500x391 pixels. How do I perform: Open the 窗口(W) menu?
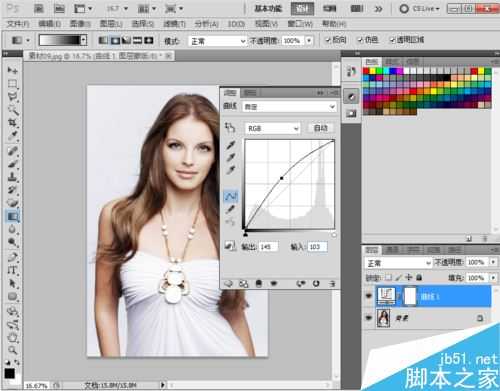tap(300, 24)
